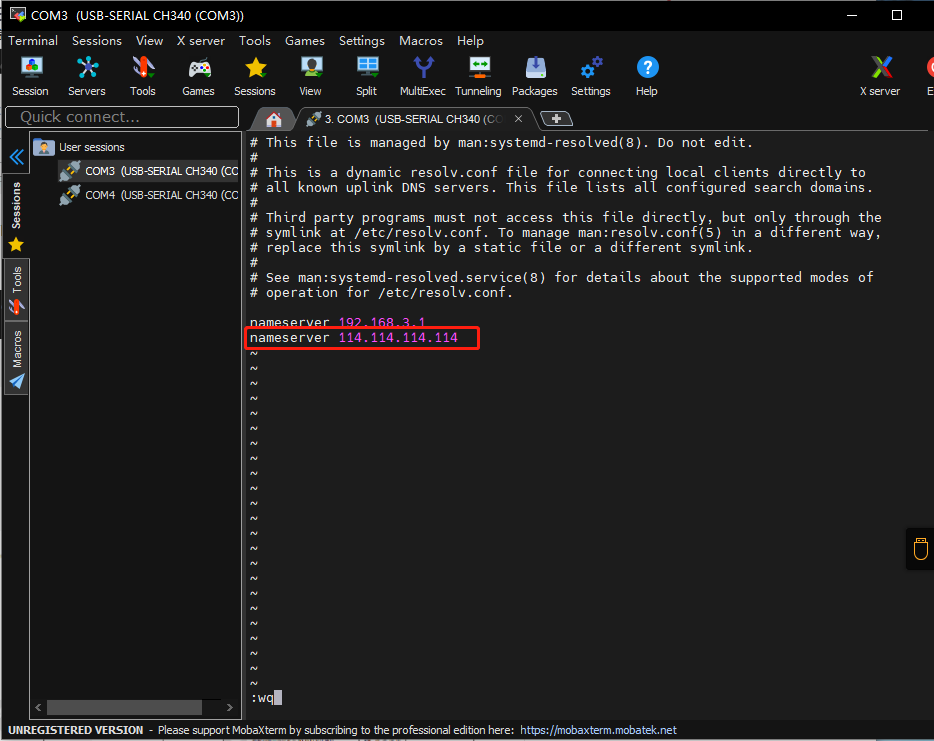
Task: Click the nameserver 114.114.114.114 line
Action: pos(354,338)
